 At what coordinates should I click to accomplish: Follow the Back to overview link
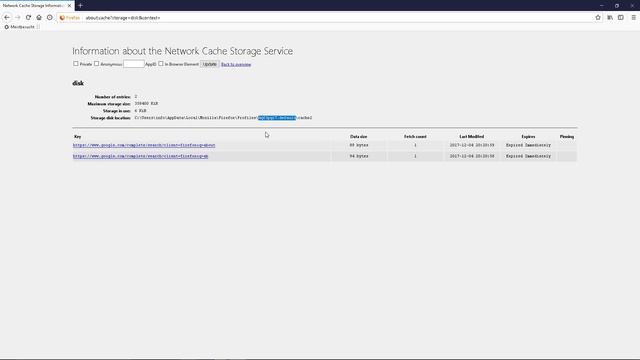236,64
